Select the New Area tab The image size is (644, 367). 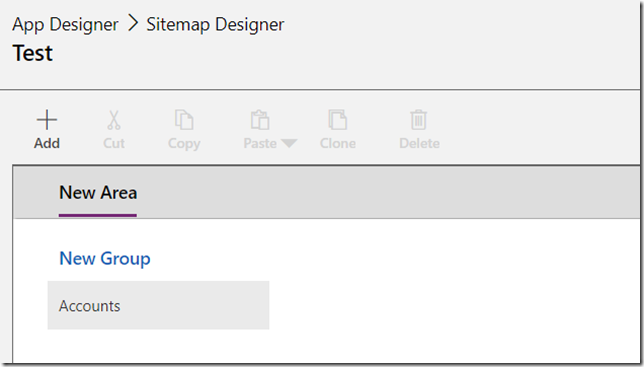98,193
